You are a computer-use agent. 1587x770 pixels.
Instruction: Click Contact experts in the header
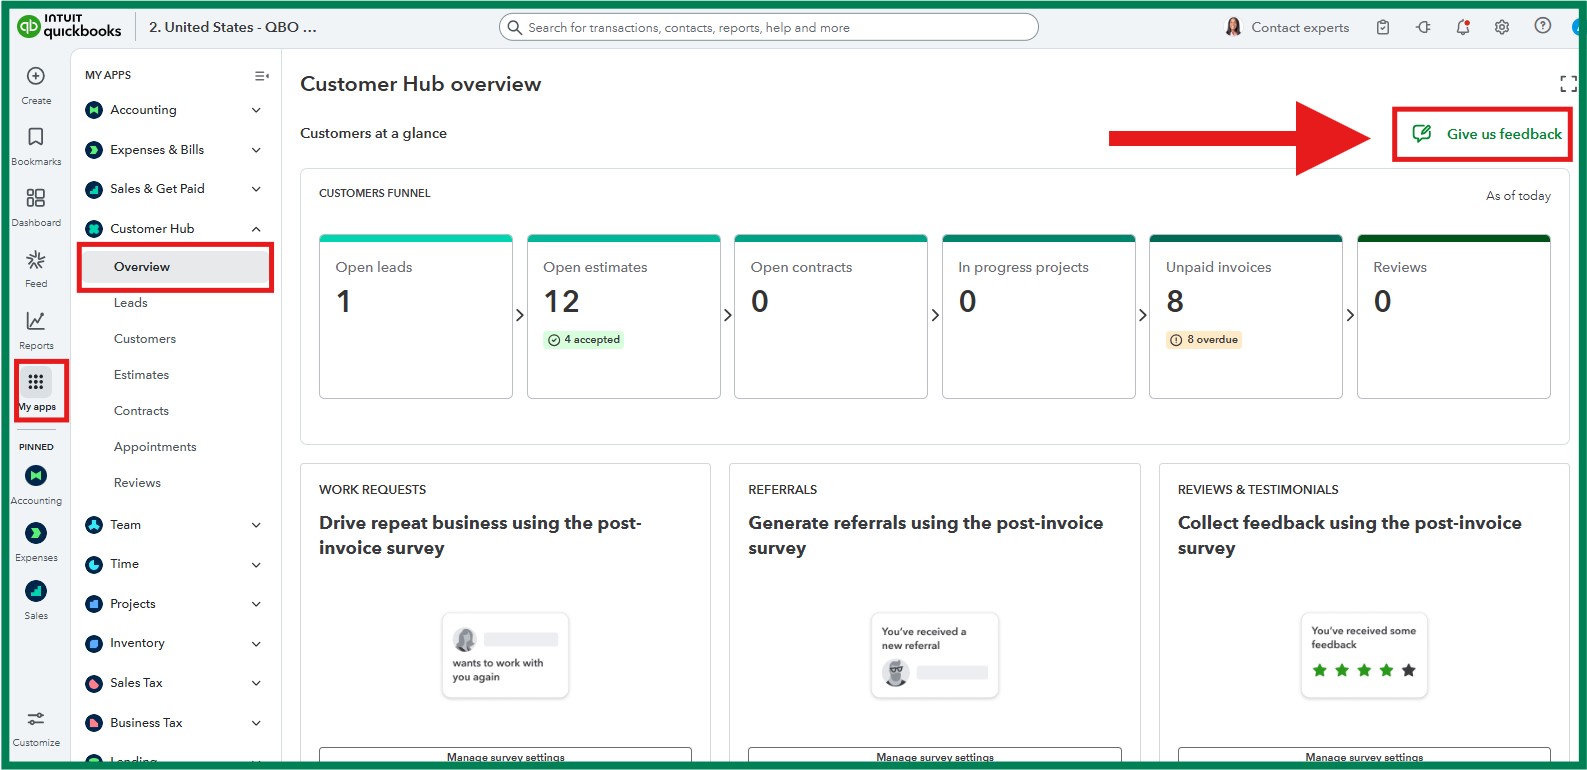click(1288, 27)
